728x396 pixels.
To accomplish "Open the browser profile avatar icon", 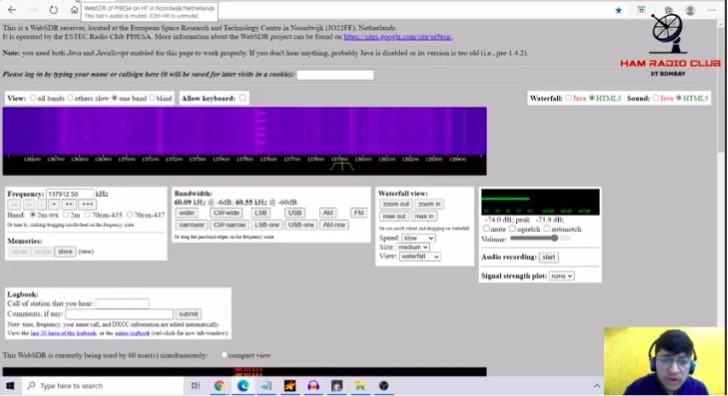I will point(690,10).
